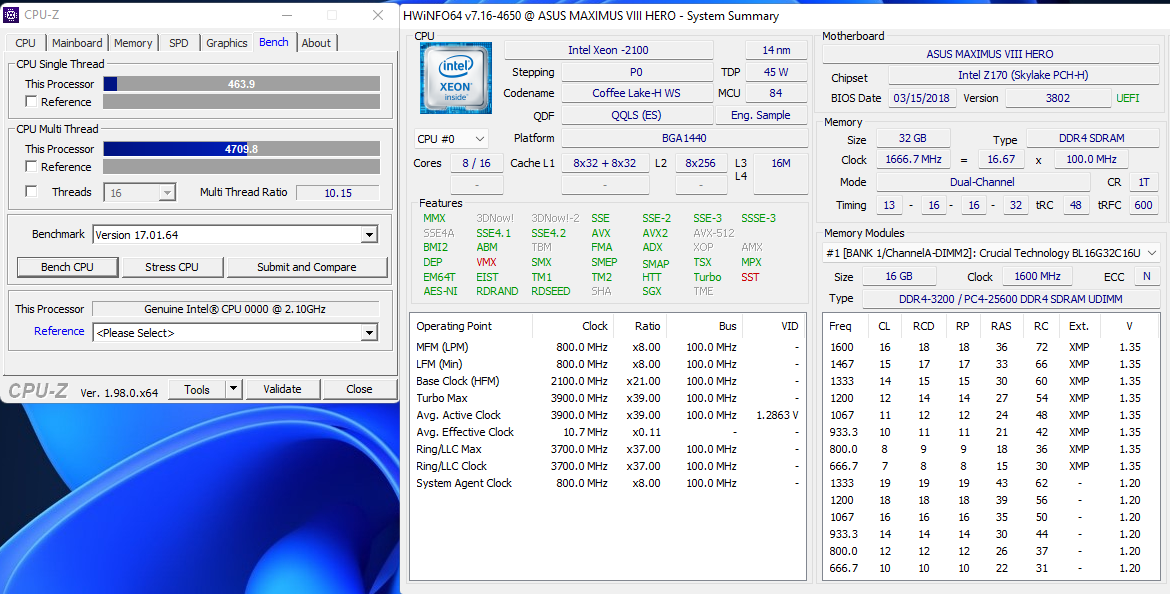
Task: Click the CPU Multi Thread score bar
Action: tap(241, 149)
